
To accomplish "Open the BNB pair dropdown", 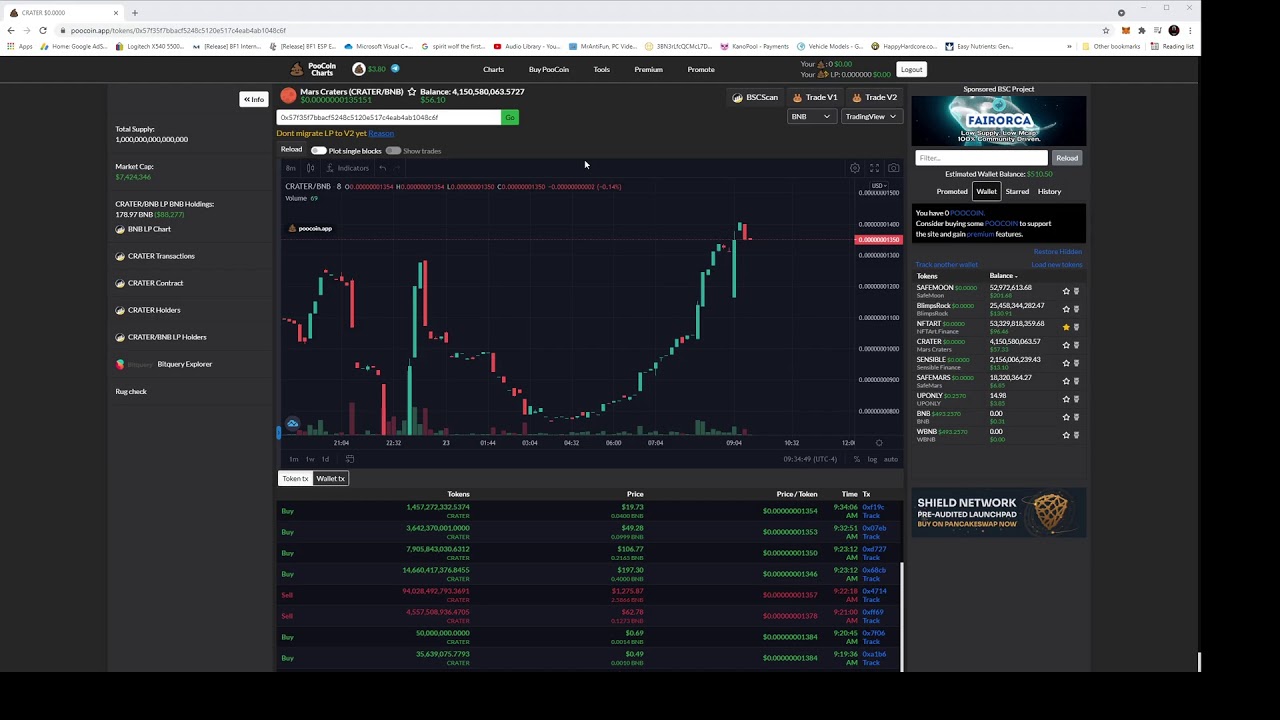I will (810, 117).
